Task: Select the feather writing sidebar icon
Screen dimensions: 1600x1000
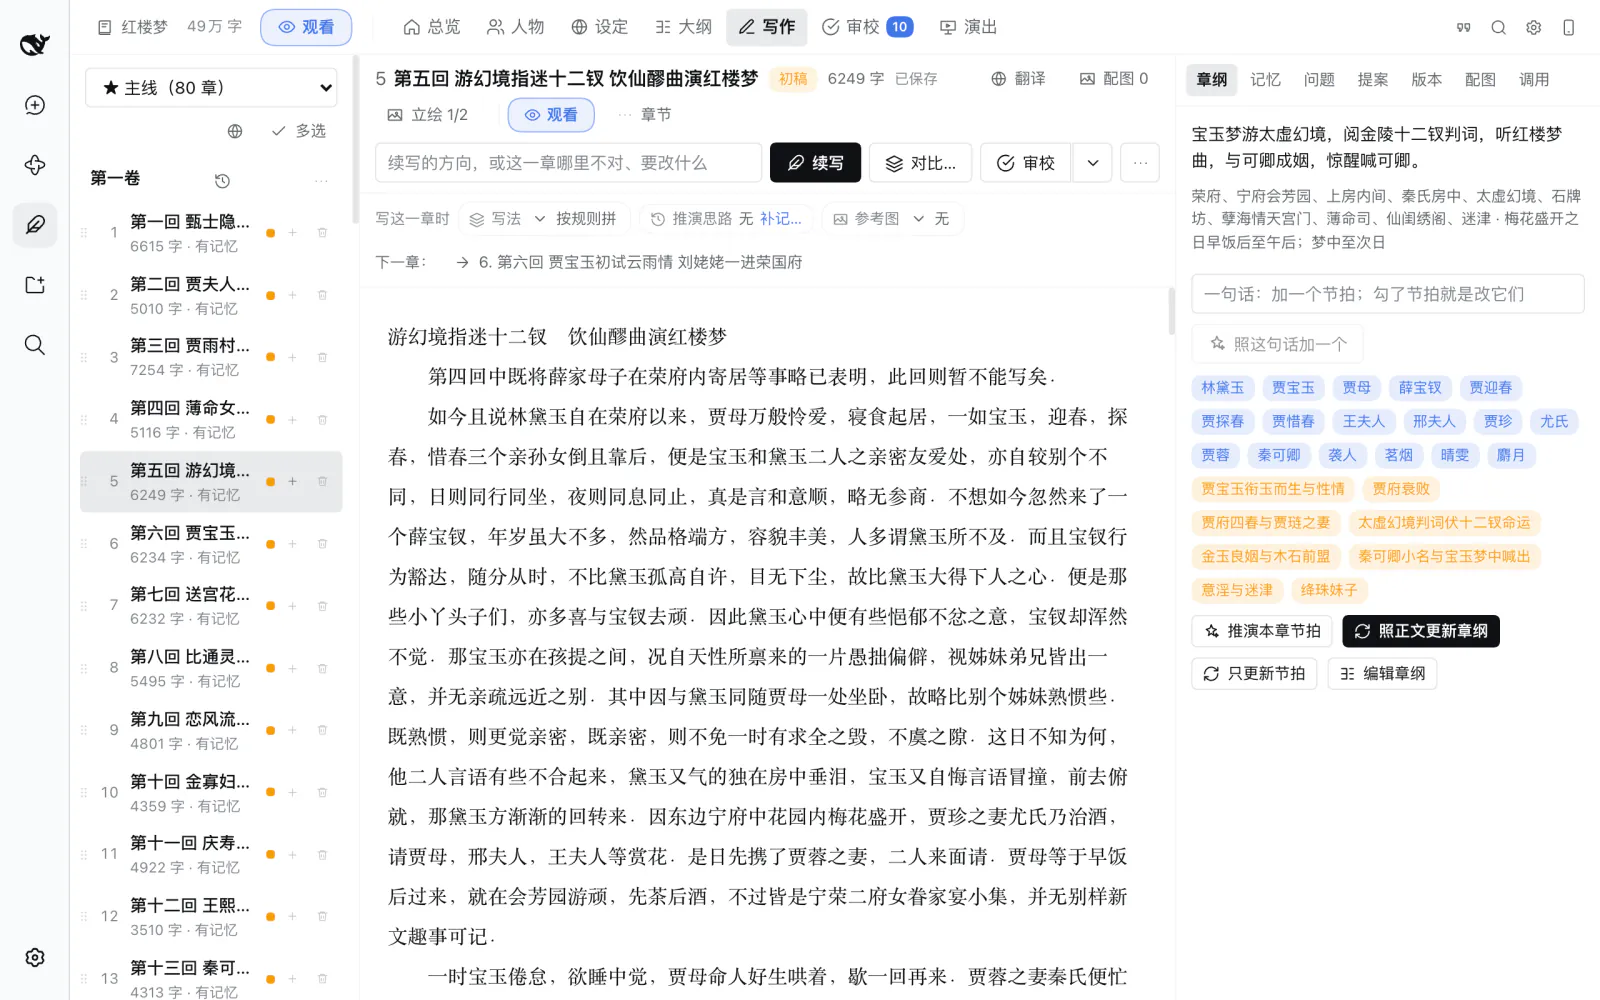Action: pyautogui.click(x=35, y=225)
